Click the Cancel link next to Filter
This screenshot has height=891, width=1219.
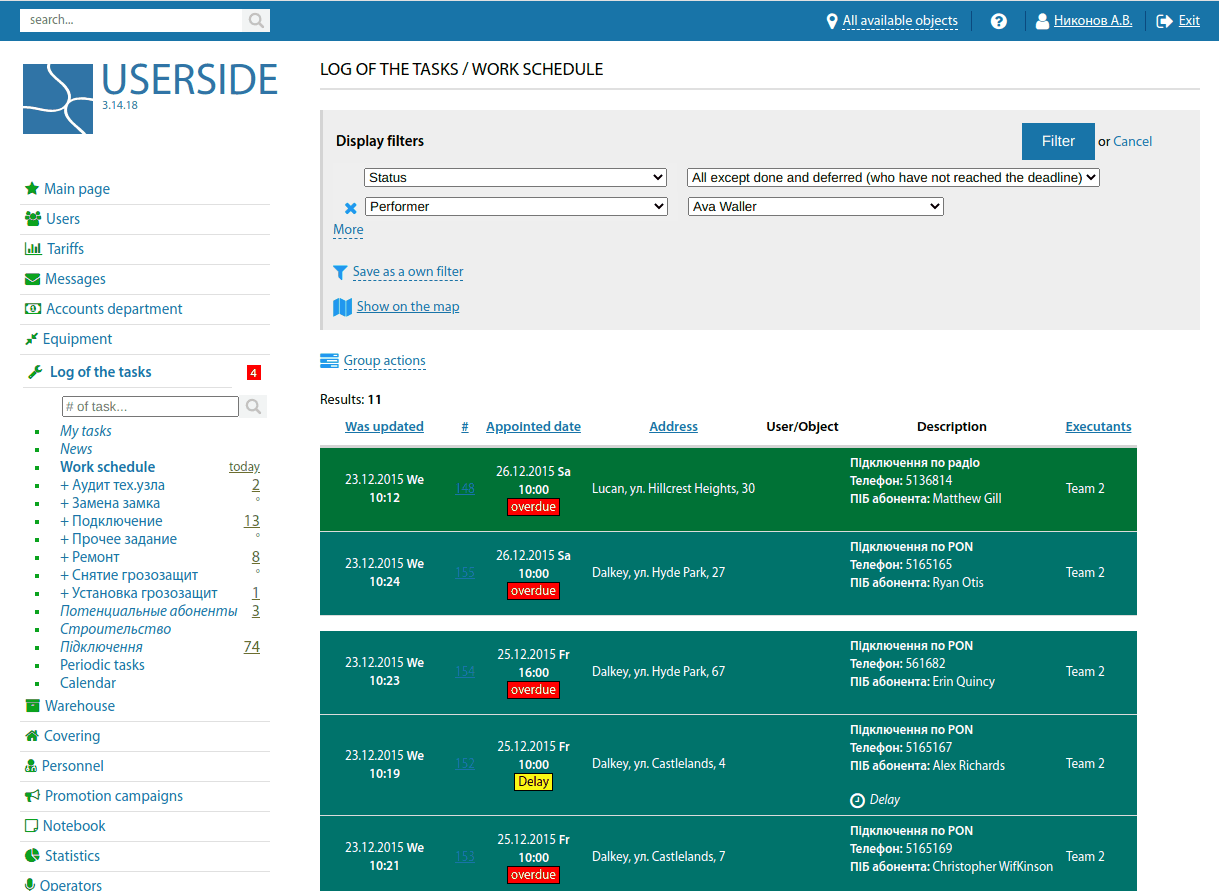(x=1132, y=142)
